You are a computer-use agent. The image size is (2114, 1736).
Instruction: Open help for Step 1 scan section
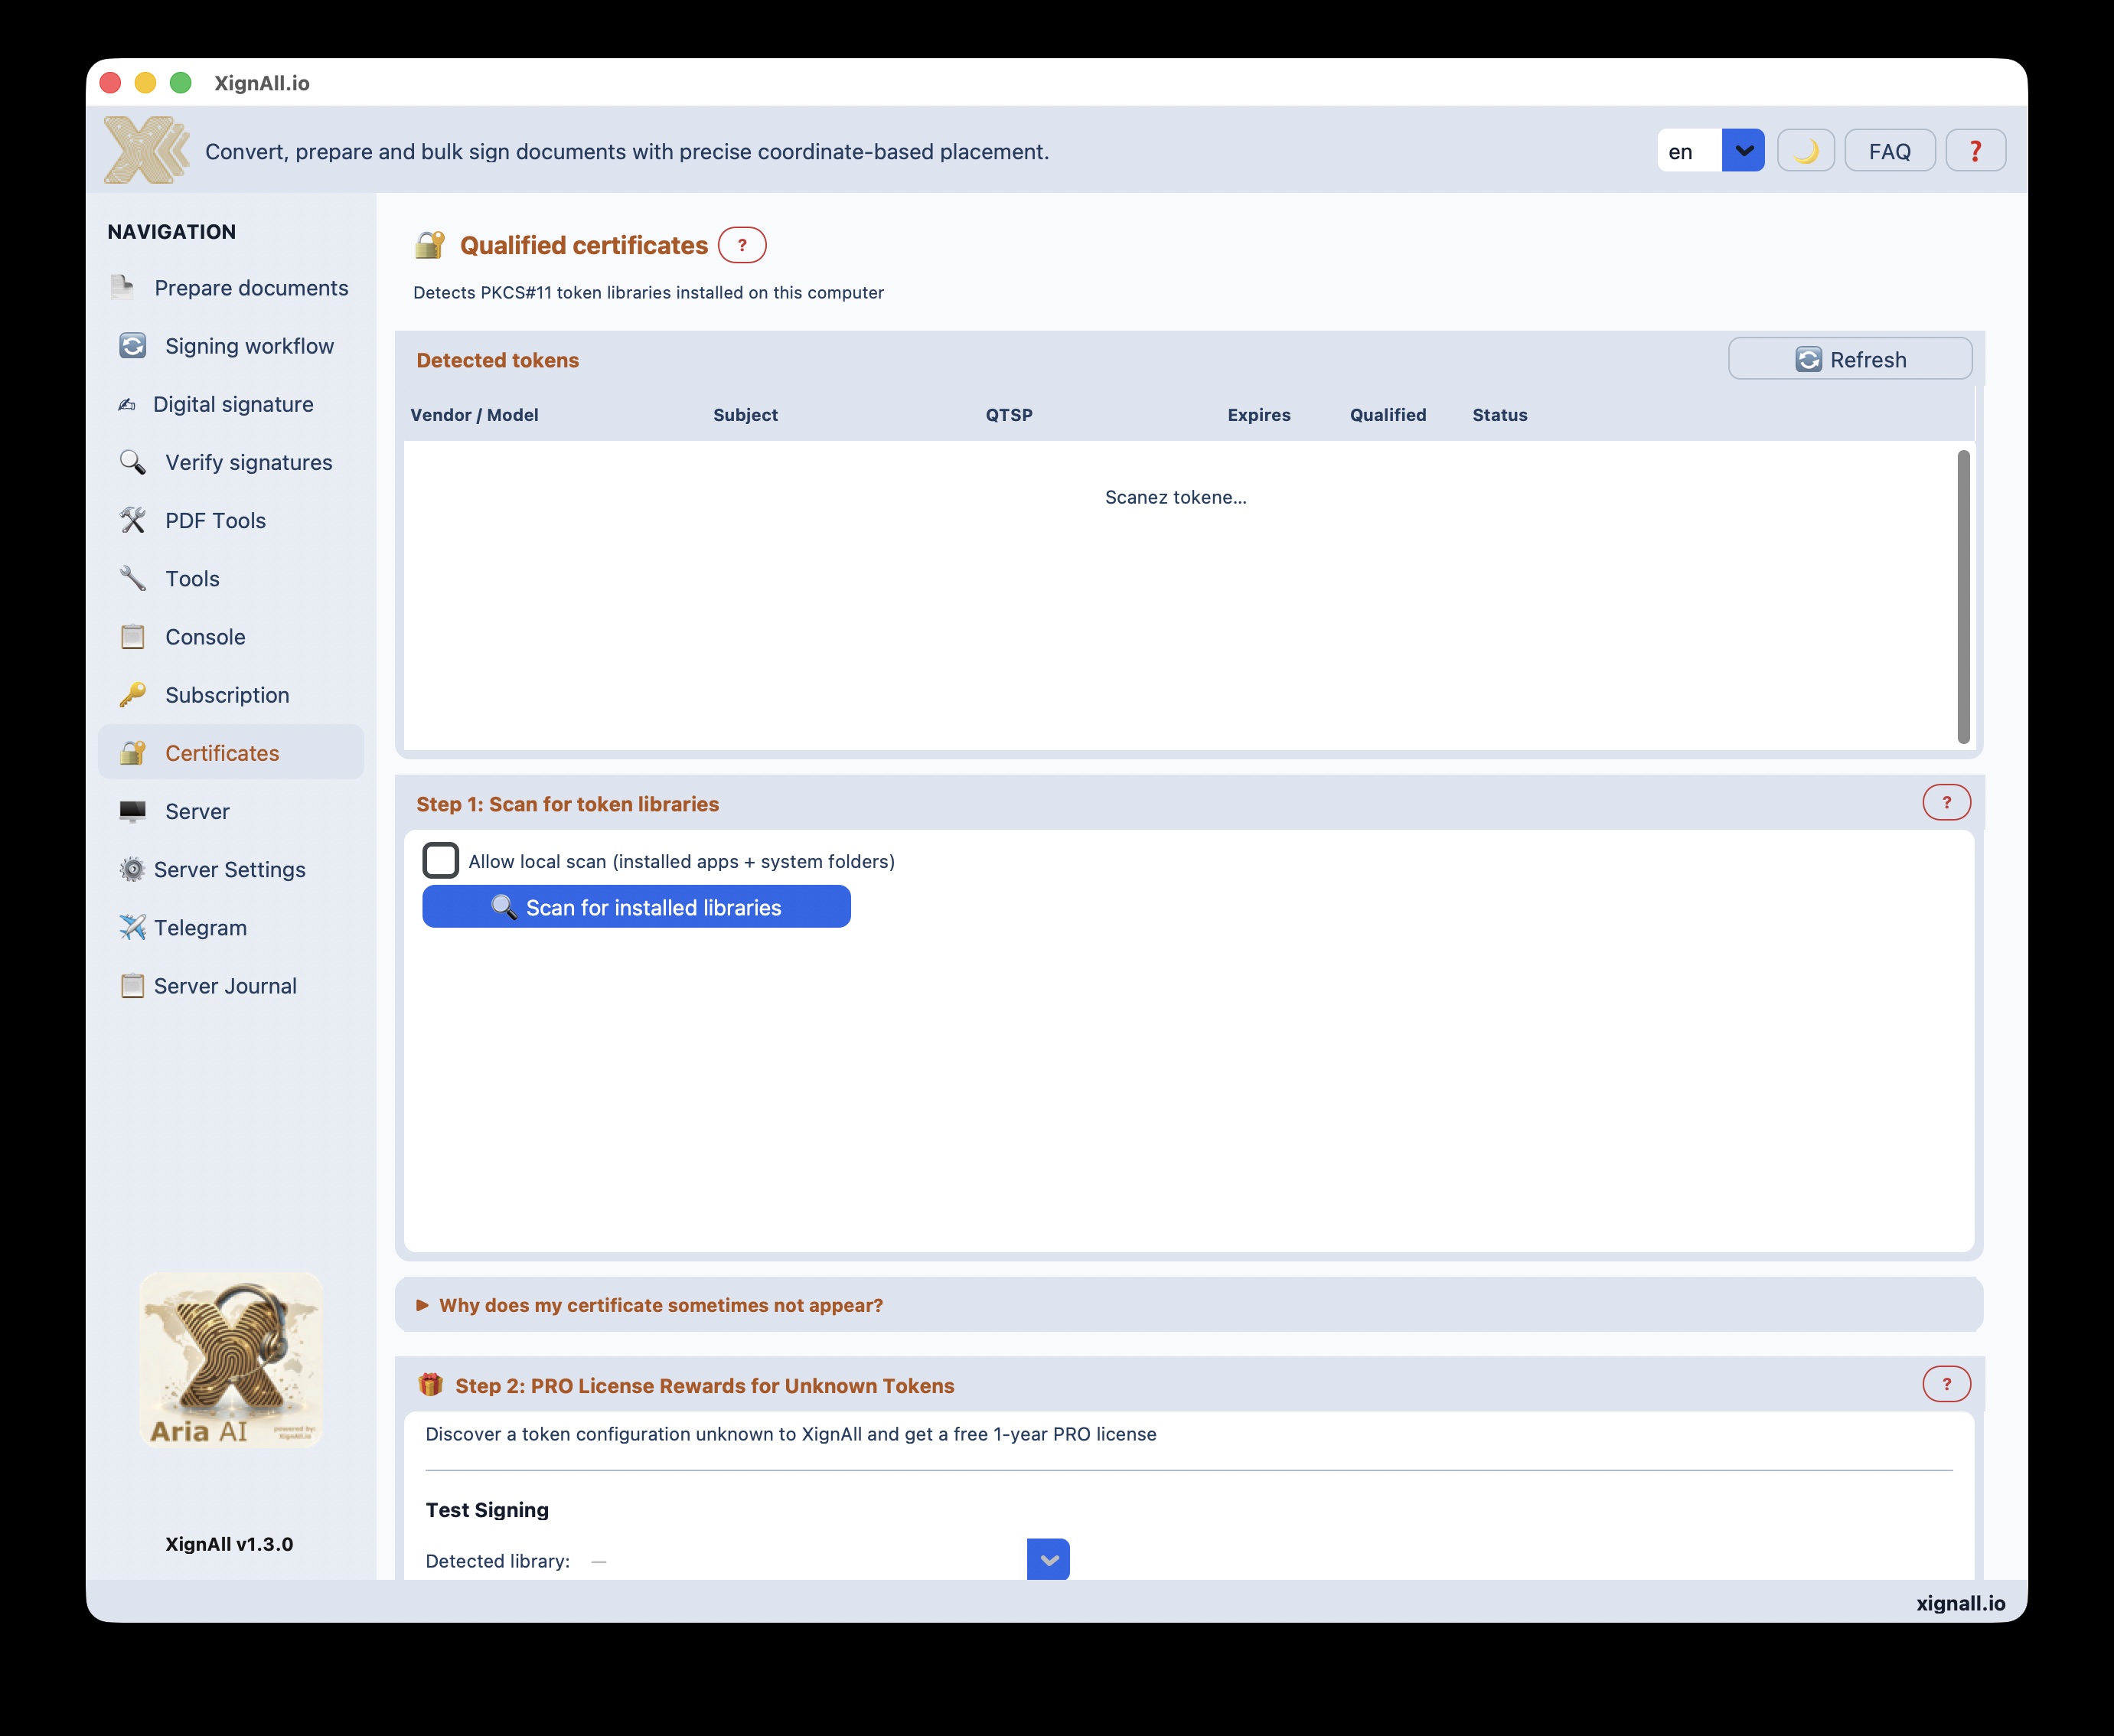point(1946,802)
